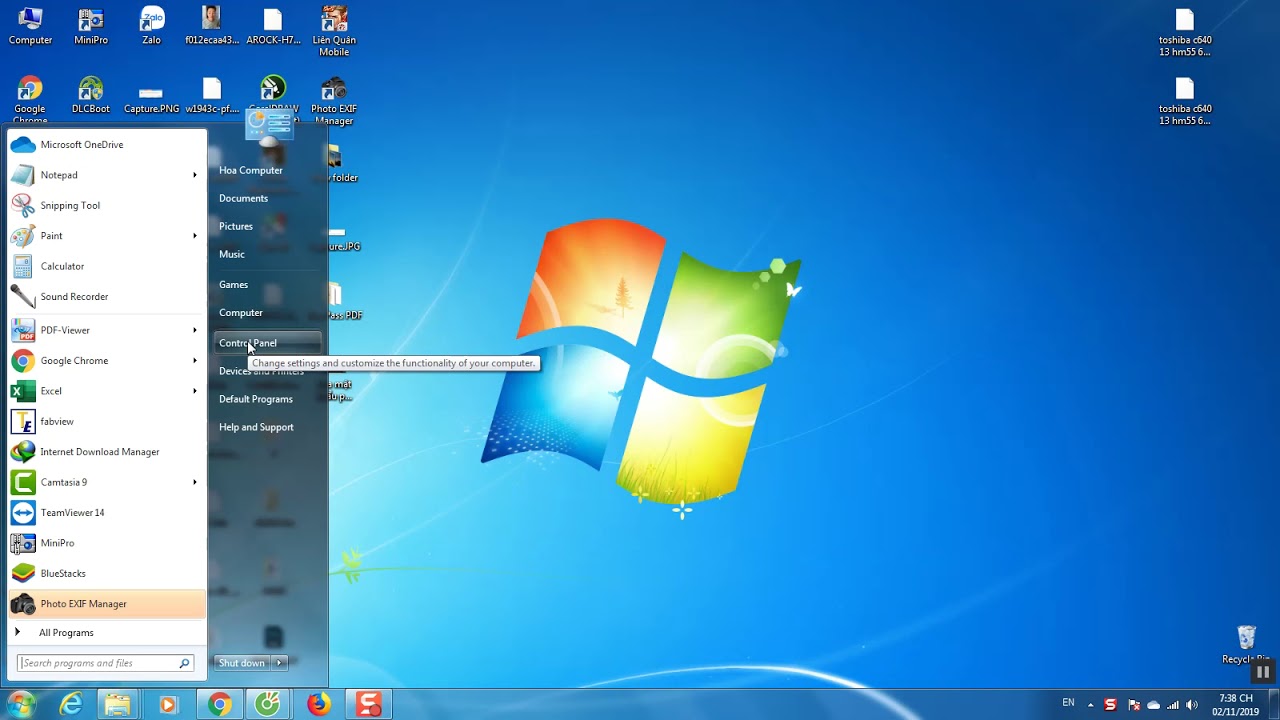1280x720 pixels.
Task: Click the Windows Start orb
Action: pyautogui.click(x=22, y=705)
